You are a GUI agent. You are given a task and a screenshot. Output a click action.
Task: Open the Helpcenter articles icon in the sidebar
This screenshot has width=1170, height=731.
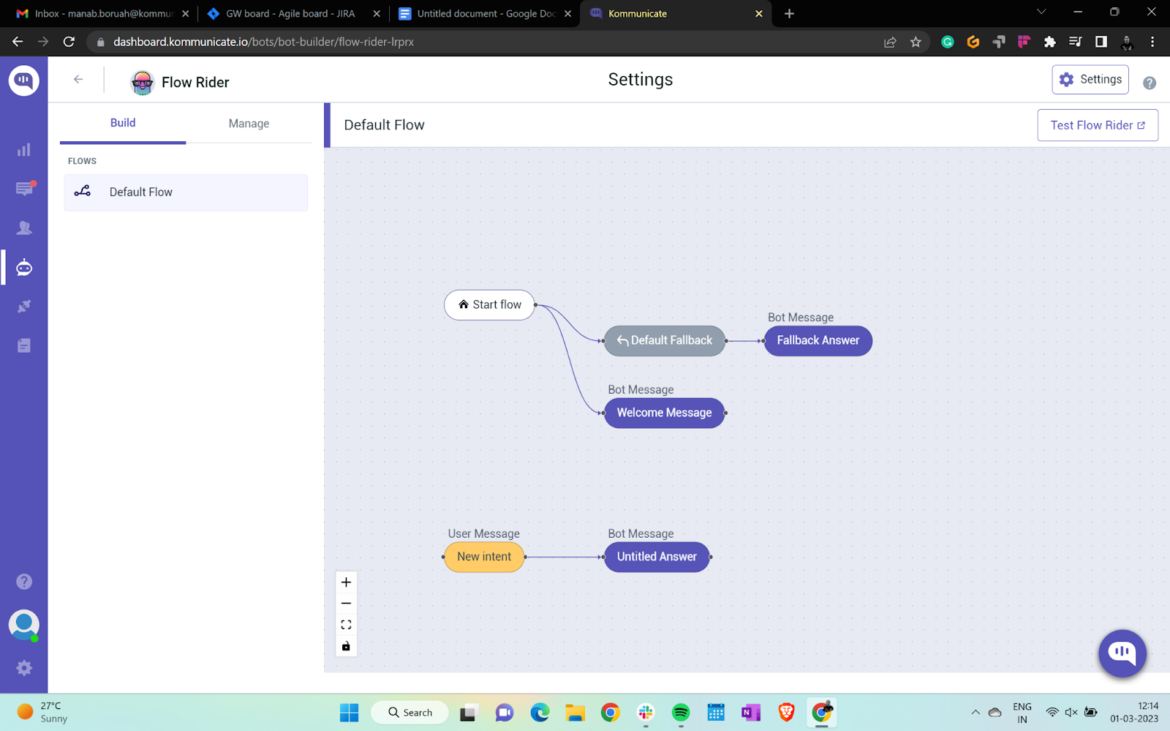tap(24, 345)
